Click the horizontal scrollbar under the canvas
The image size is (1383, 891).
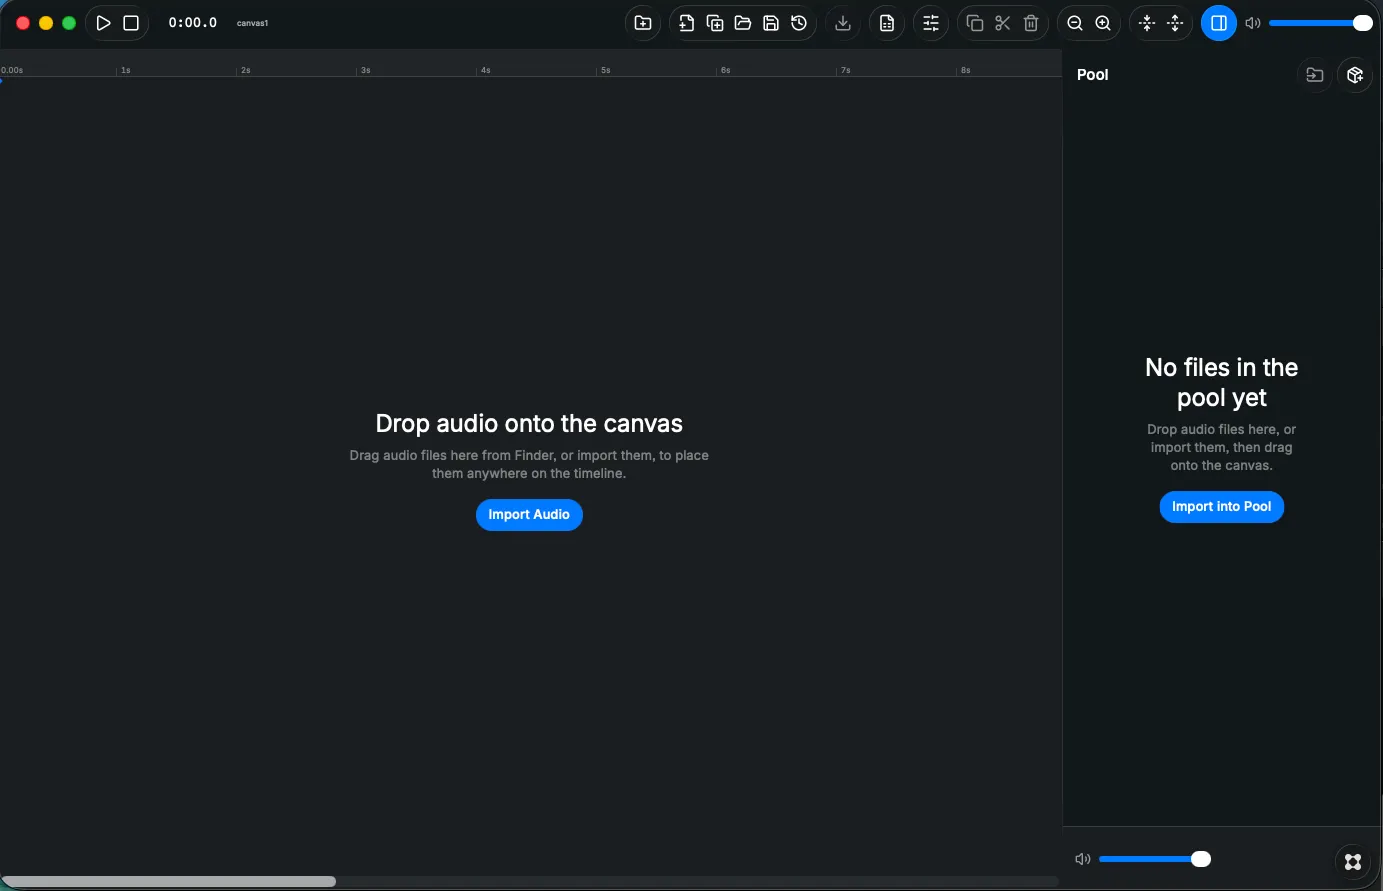170,881
